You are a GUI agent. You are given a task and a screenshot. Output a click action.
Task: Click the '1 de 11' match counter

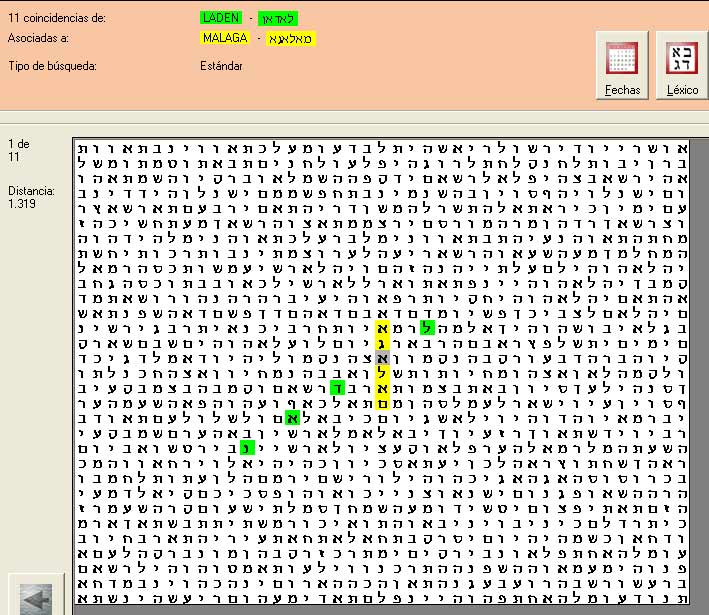pyautogui.click(x=19, y=151)
